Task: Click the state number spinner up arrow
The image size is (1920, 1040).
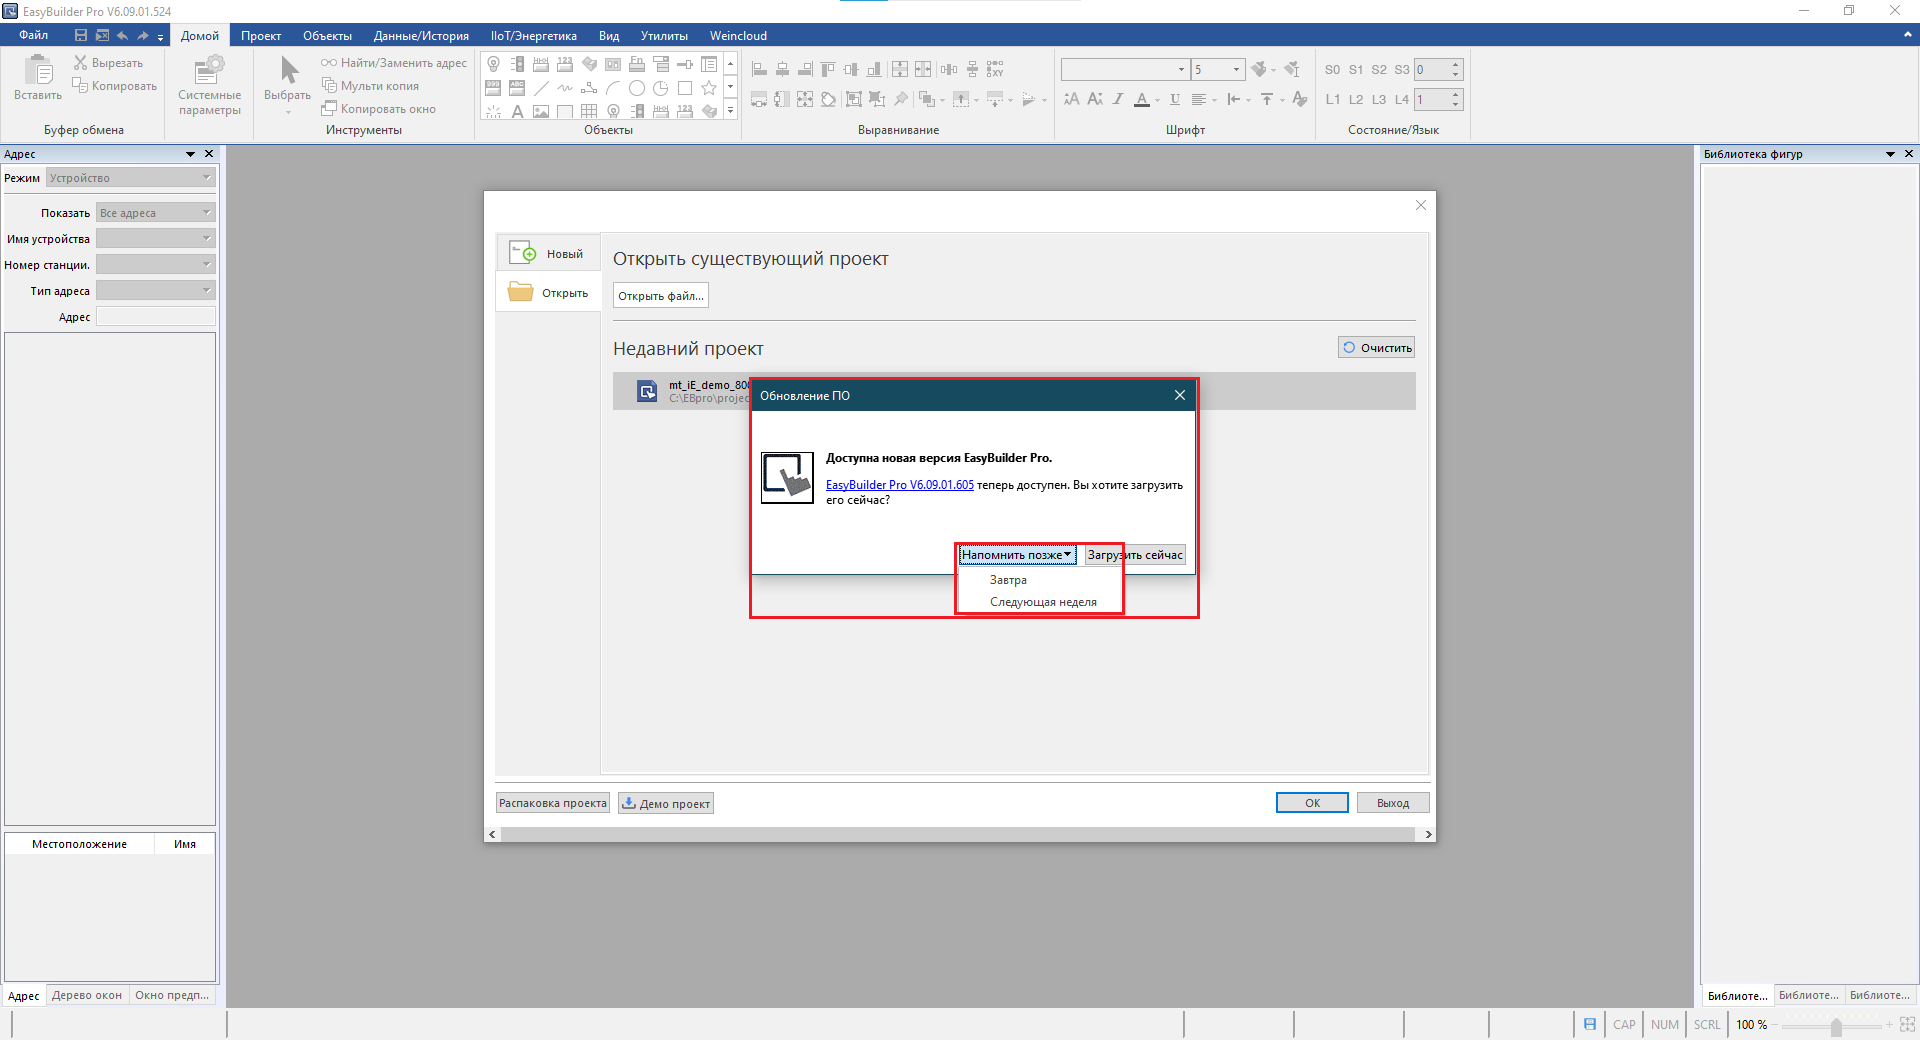Action: click(x=1456, y=64)
